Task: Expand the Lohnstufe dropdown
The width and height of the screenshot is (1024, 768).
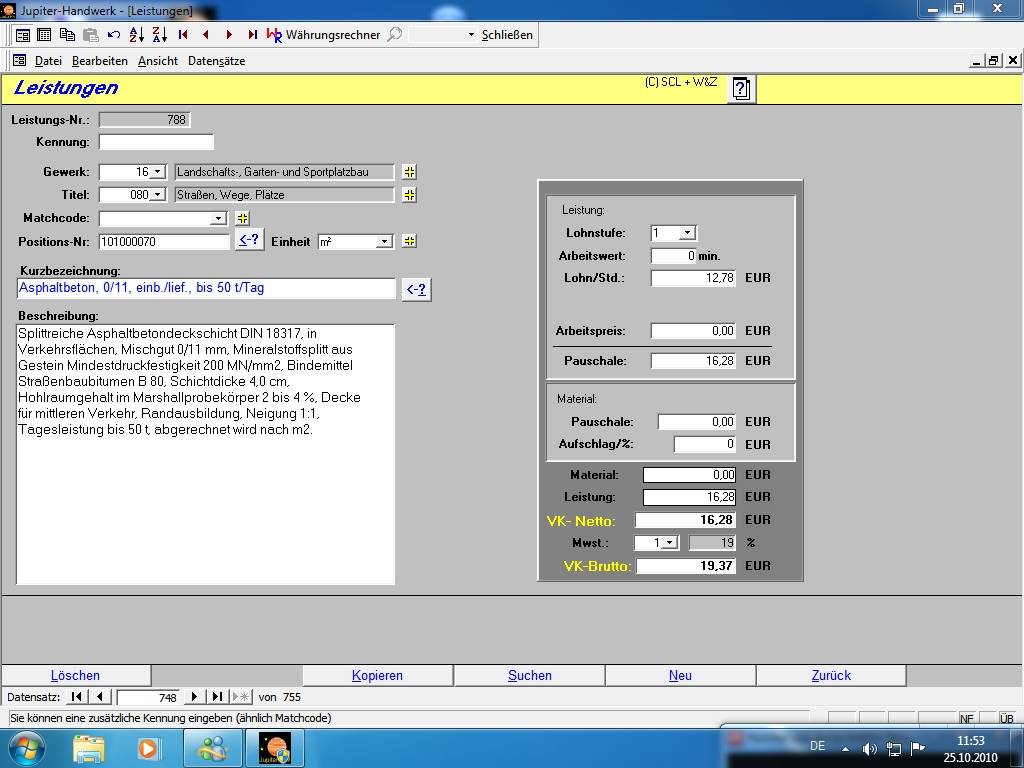Action: pos(686,233)
